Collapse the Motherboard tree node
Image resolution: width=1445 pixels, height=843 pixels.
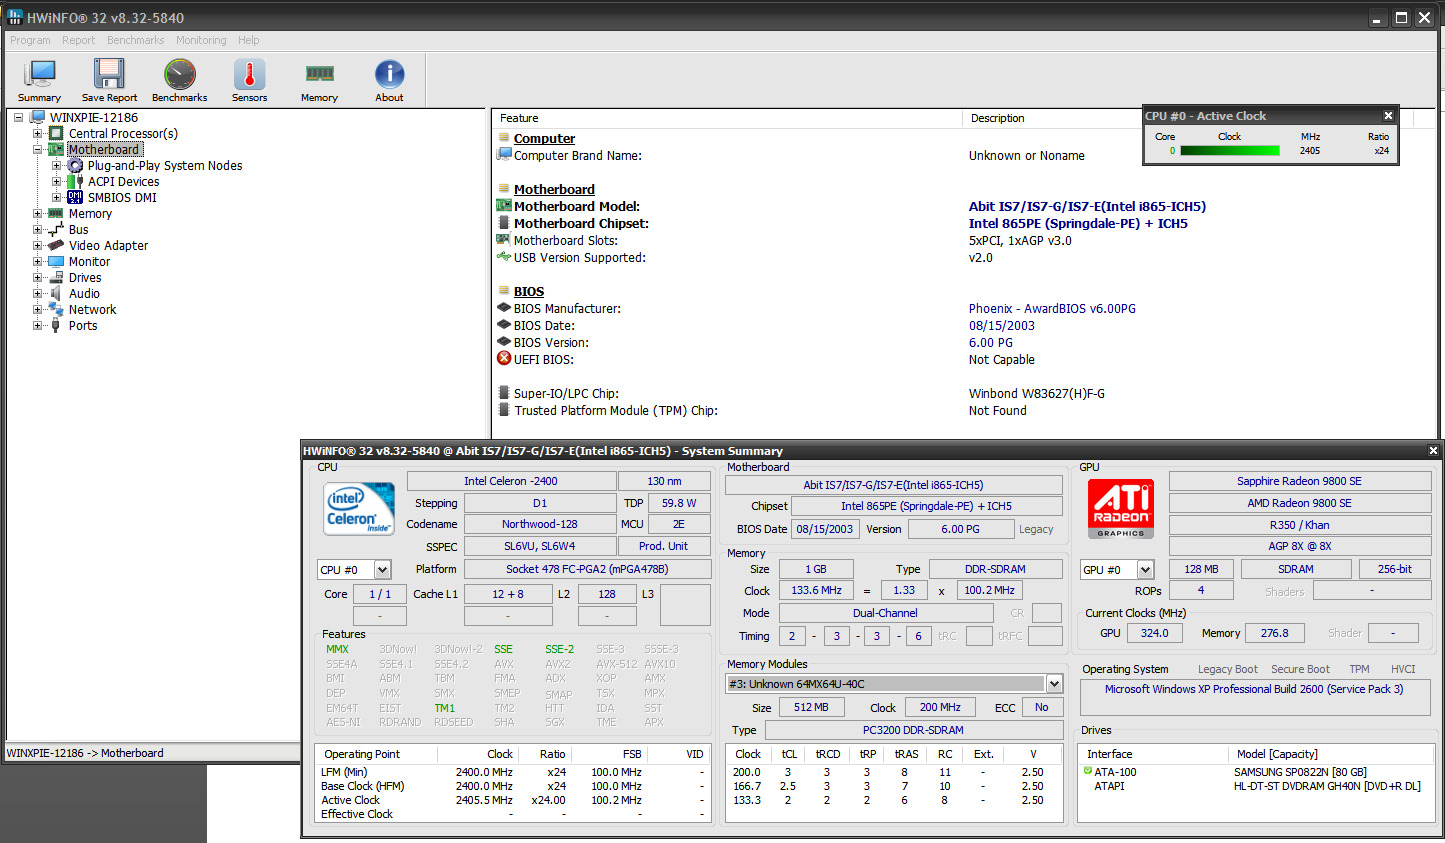point(37,149)
